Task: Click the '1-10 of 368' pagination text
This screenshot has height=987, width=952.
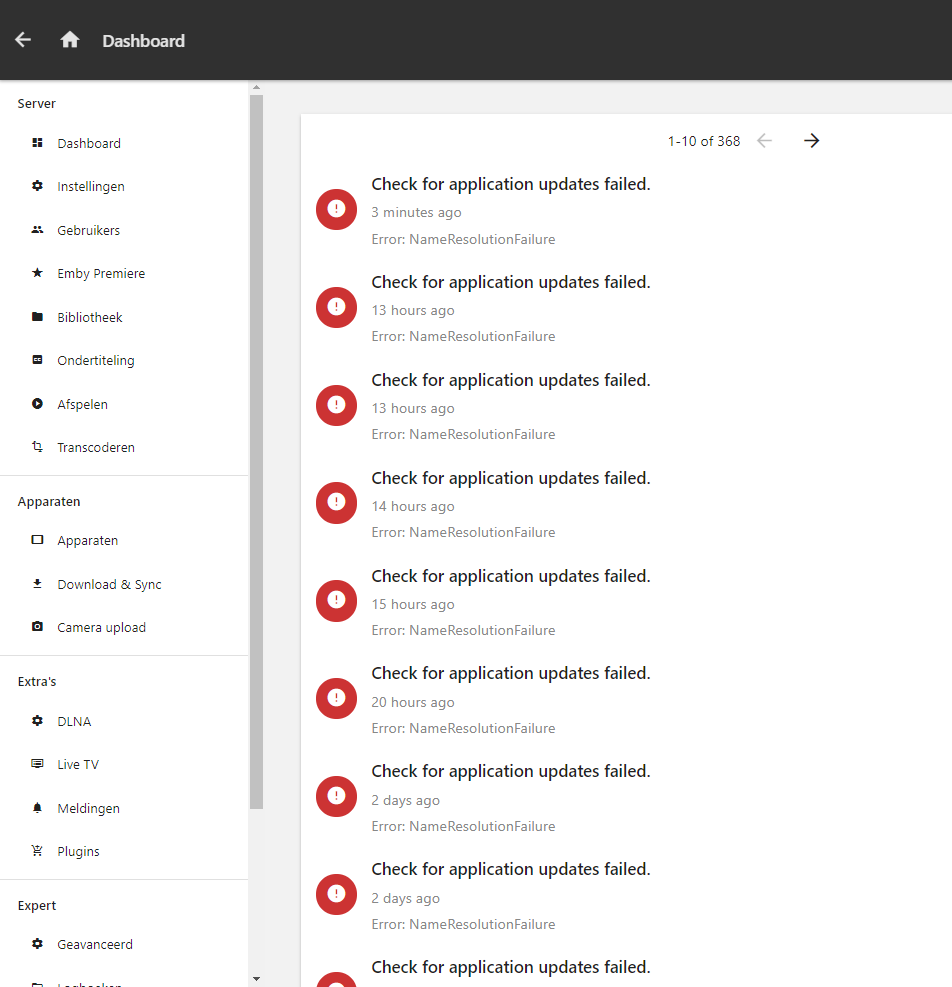Action: tap(704, 141)
